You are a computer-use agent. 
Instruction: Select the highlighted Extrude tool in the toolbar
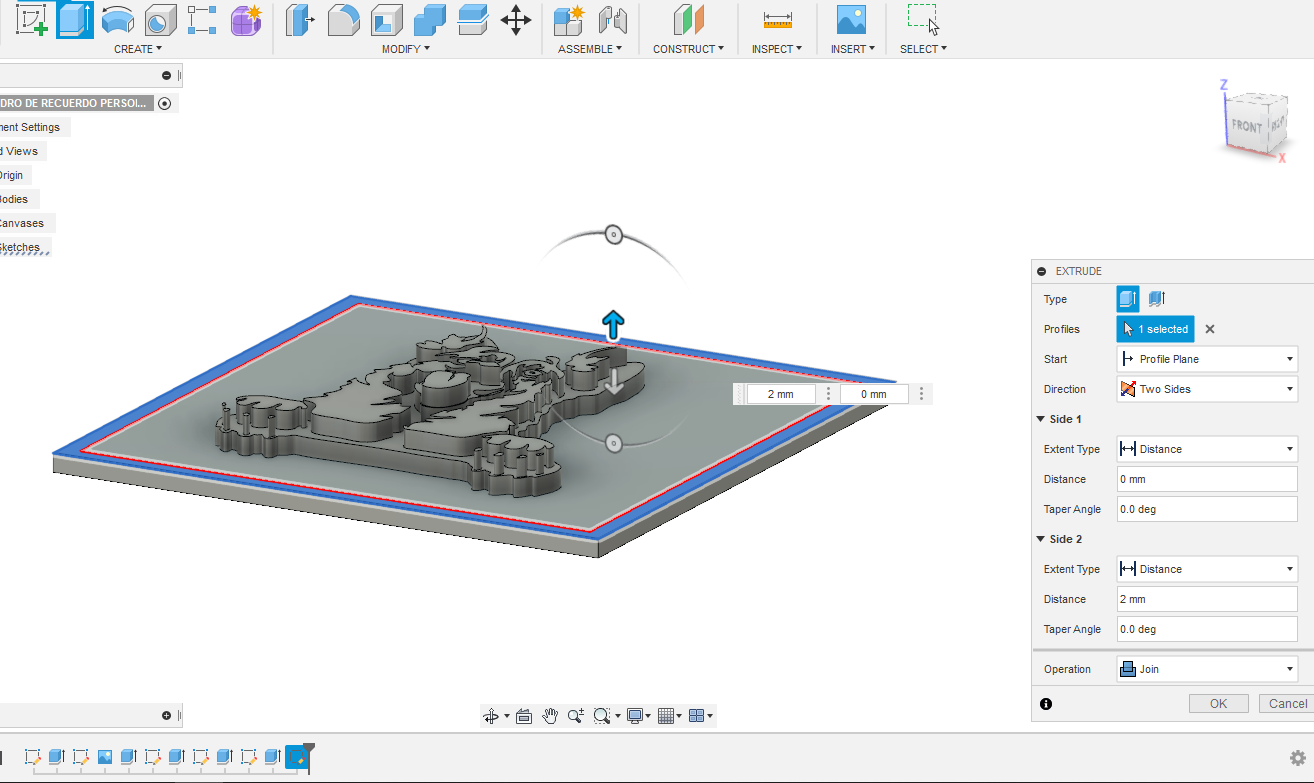click(x=75, y=20)
